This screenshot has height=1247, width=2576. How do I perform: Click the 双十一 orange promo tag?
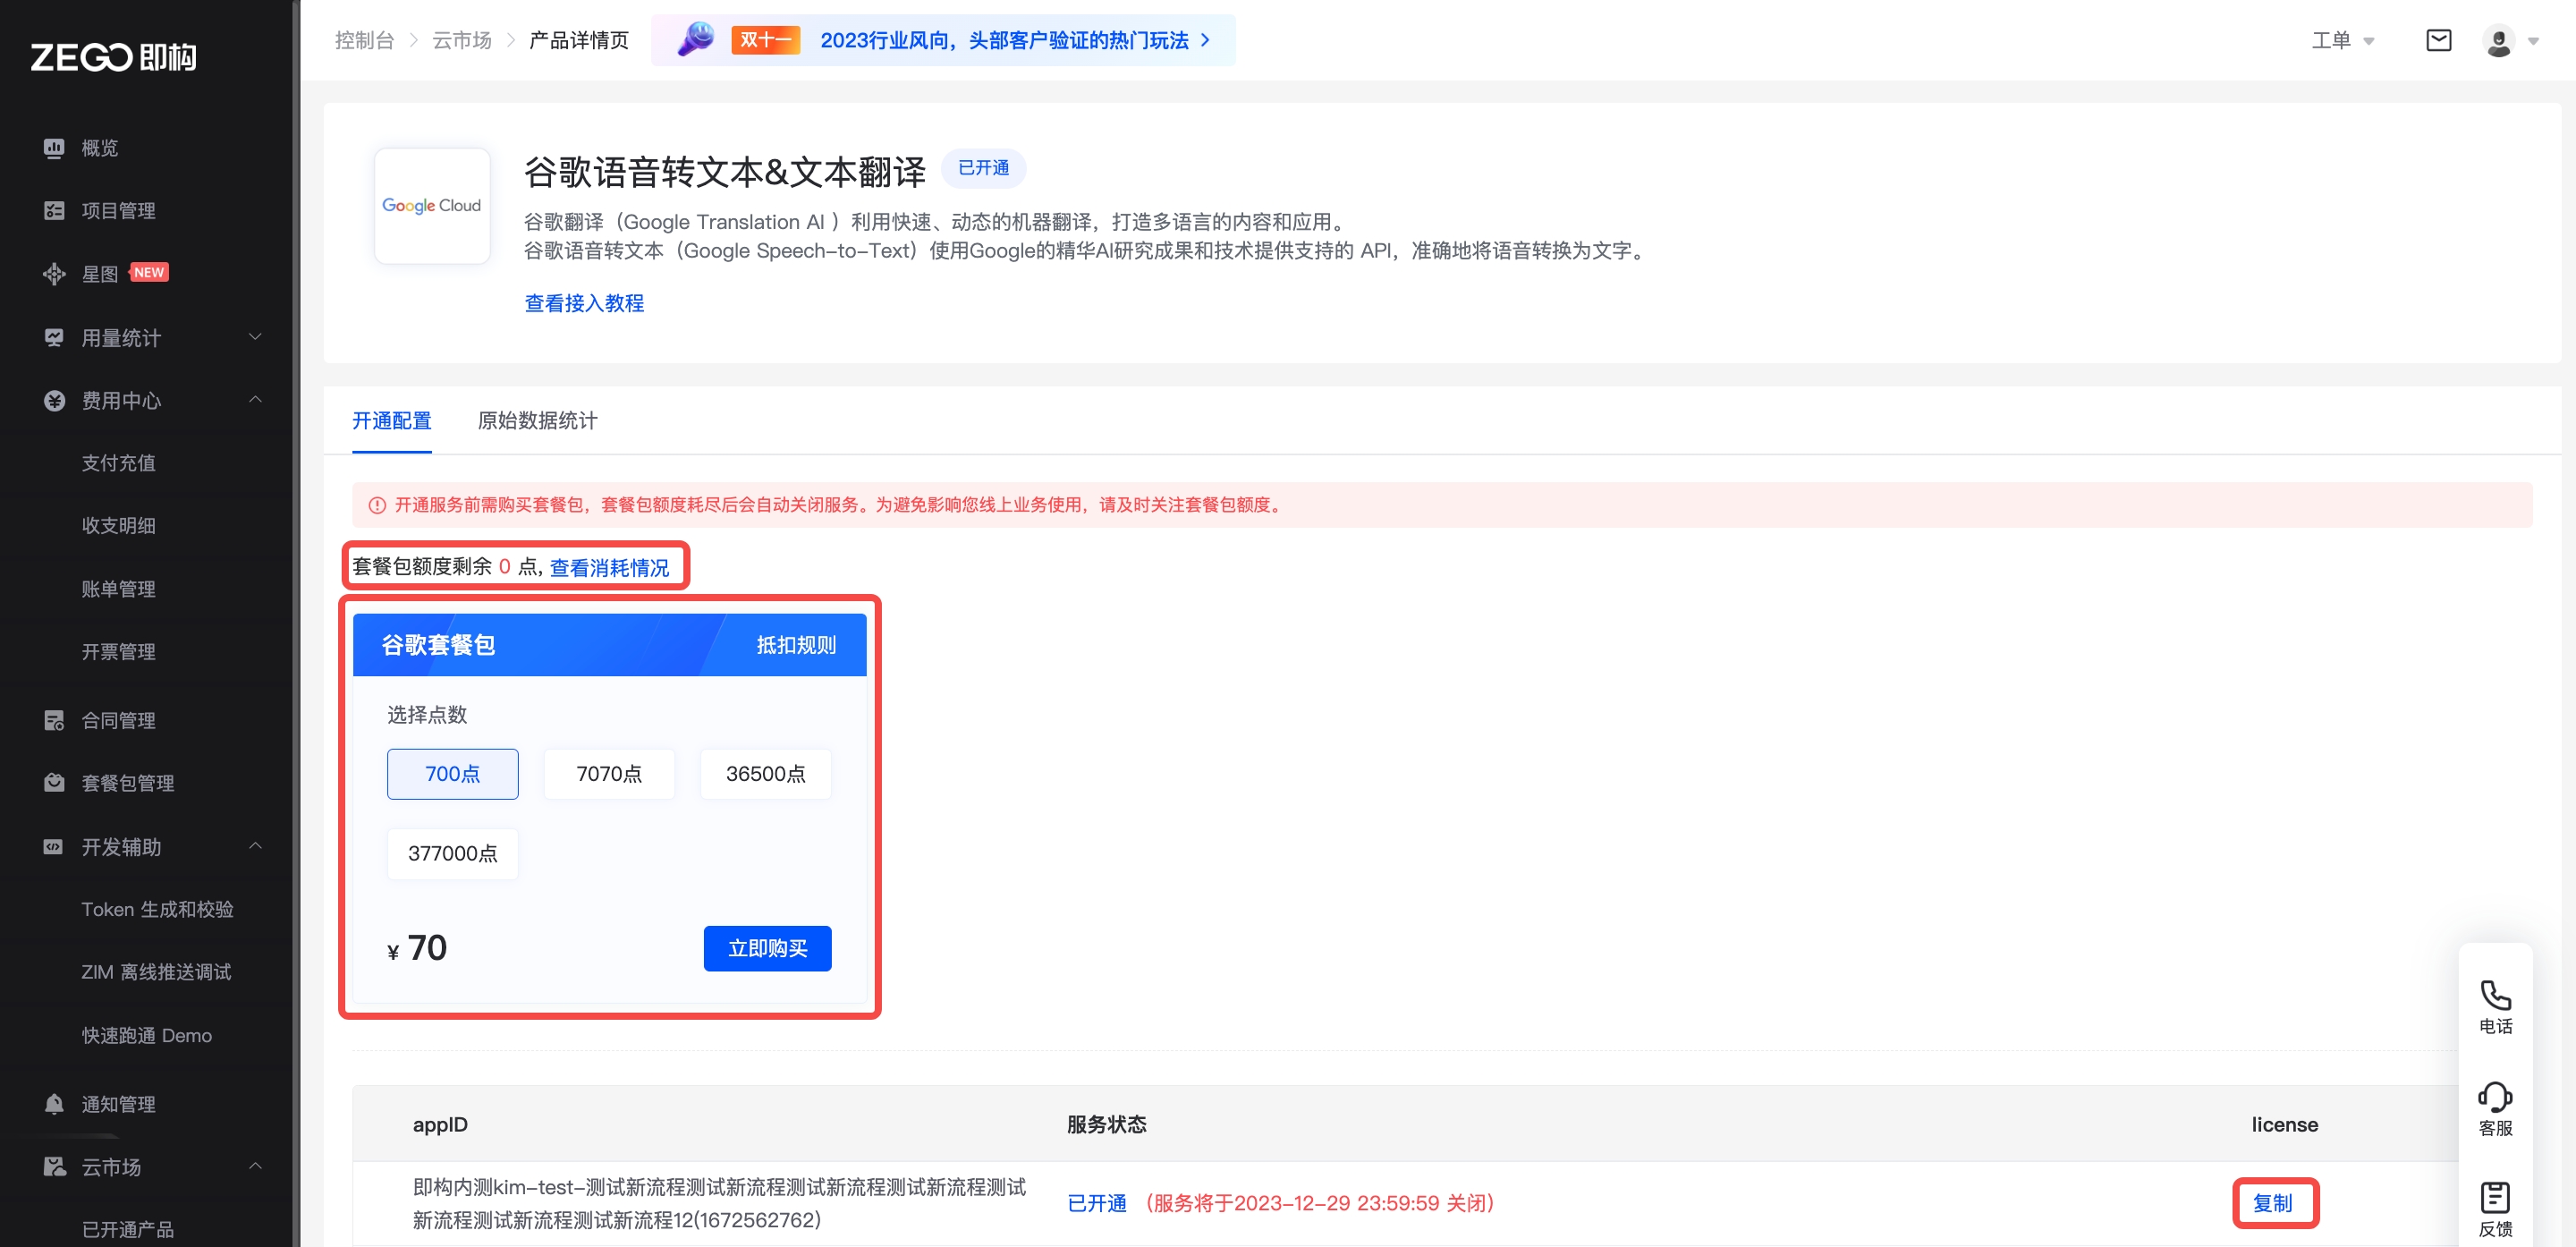pos(765,40)
